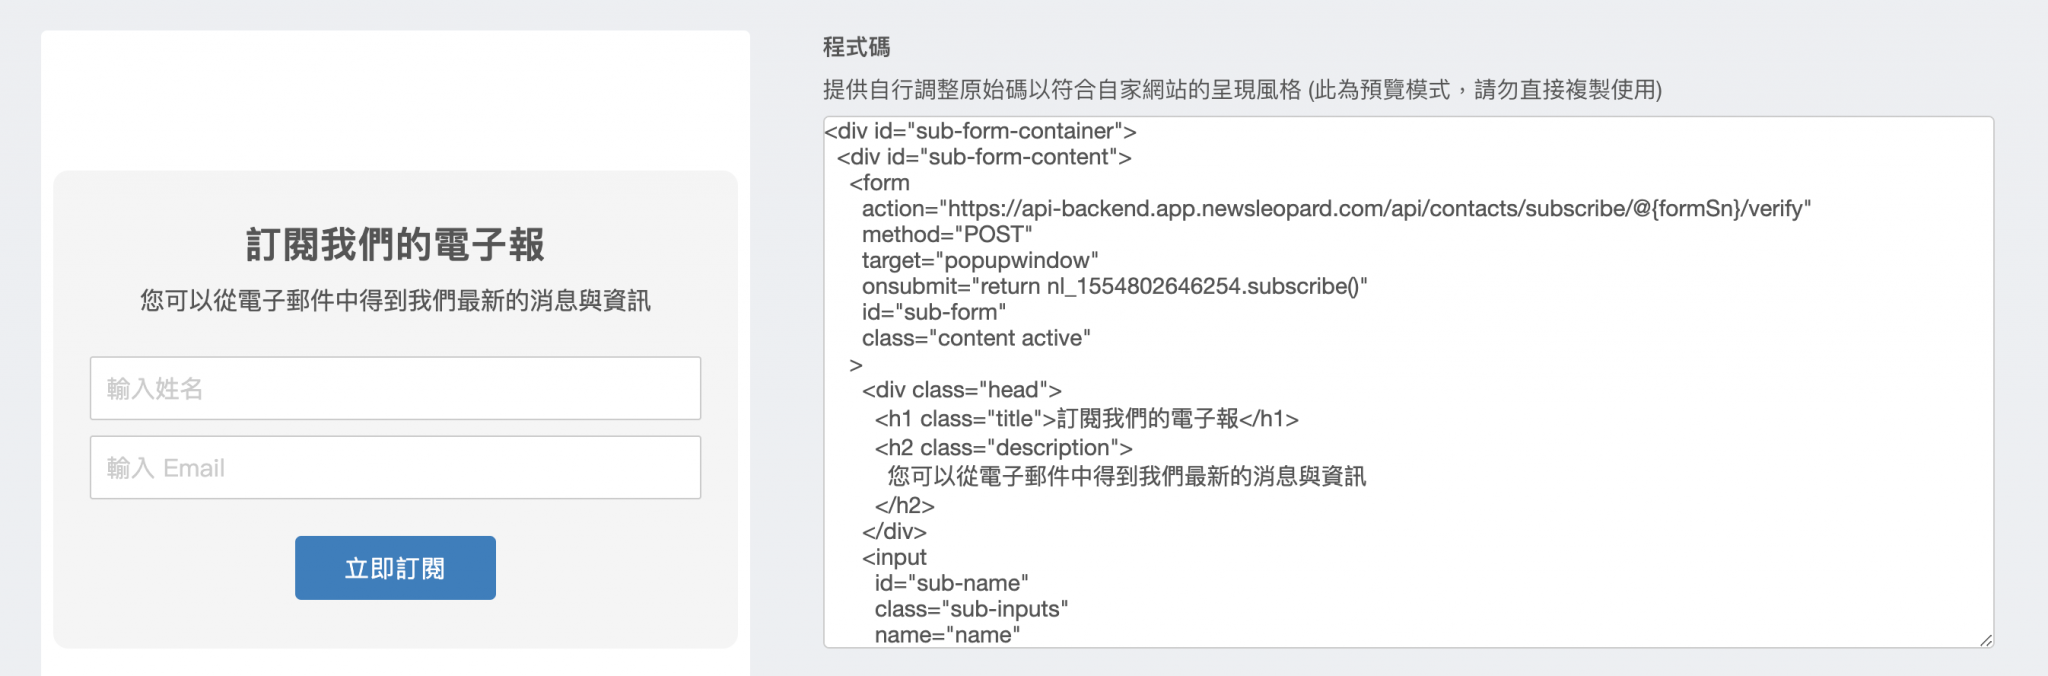
Task: Place cursor on id="sub-name" line
Action: pos(951,583)
